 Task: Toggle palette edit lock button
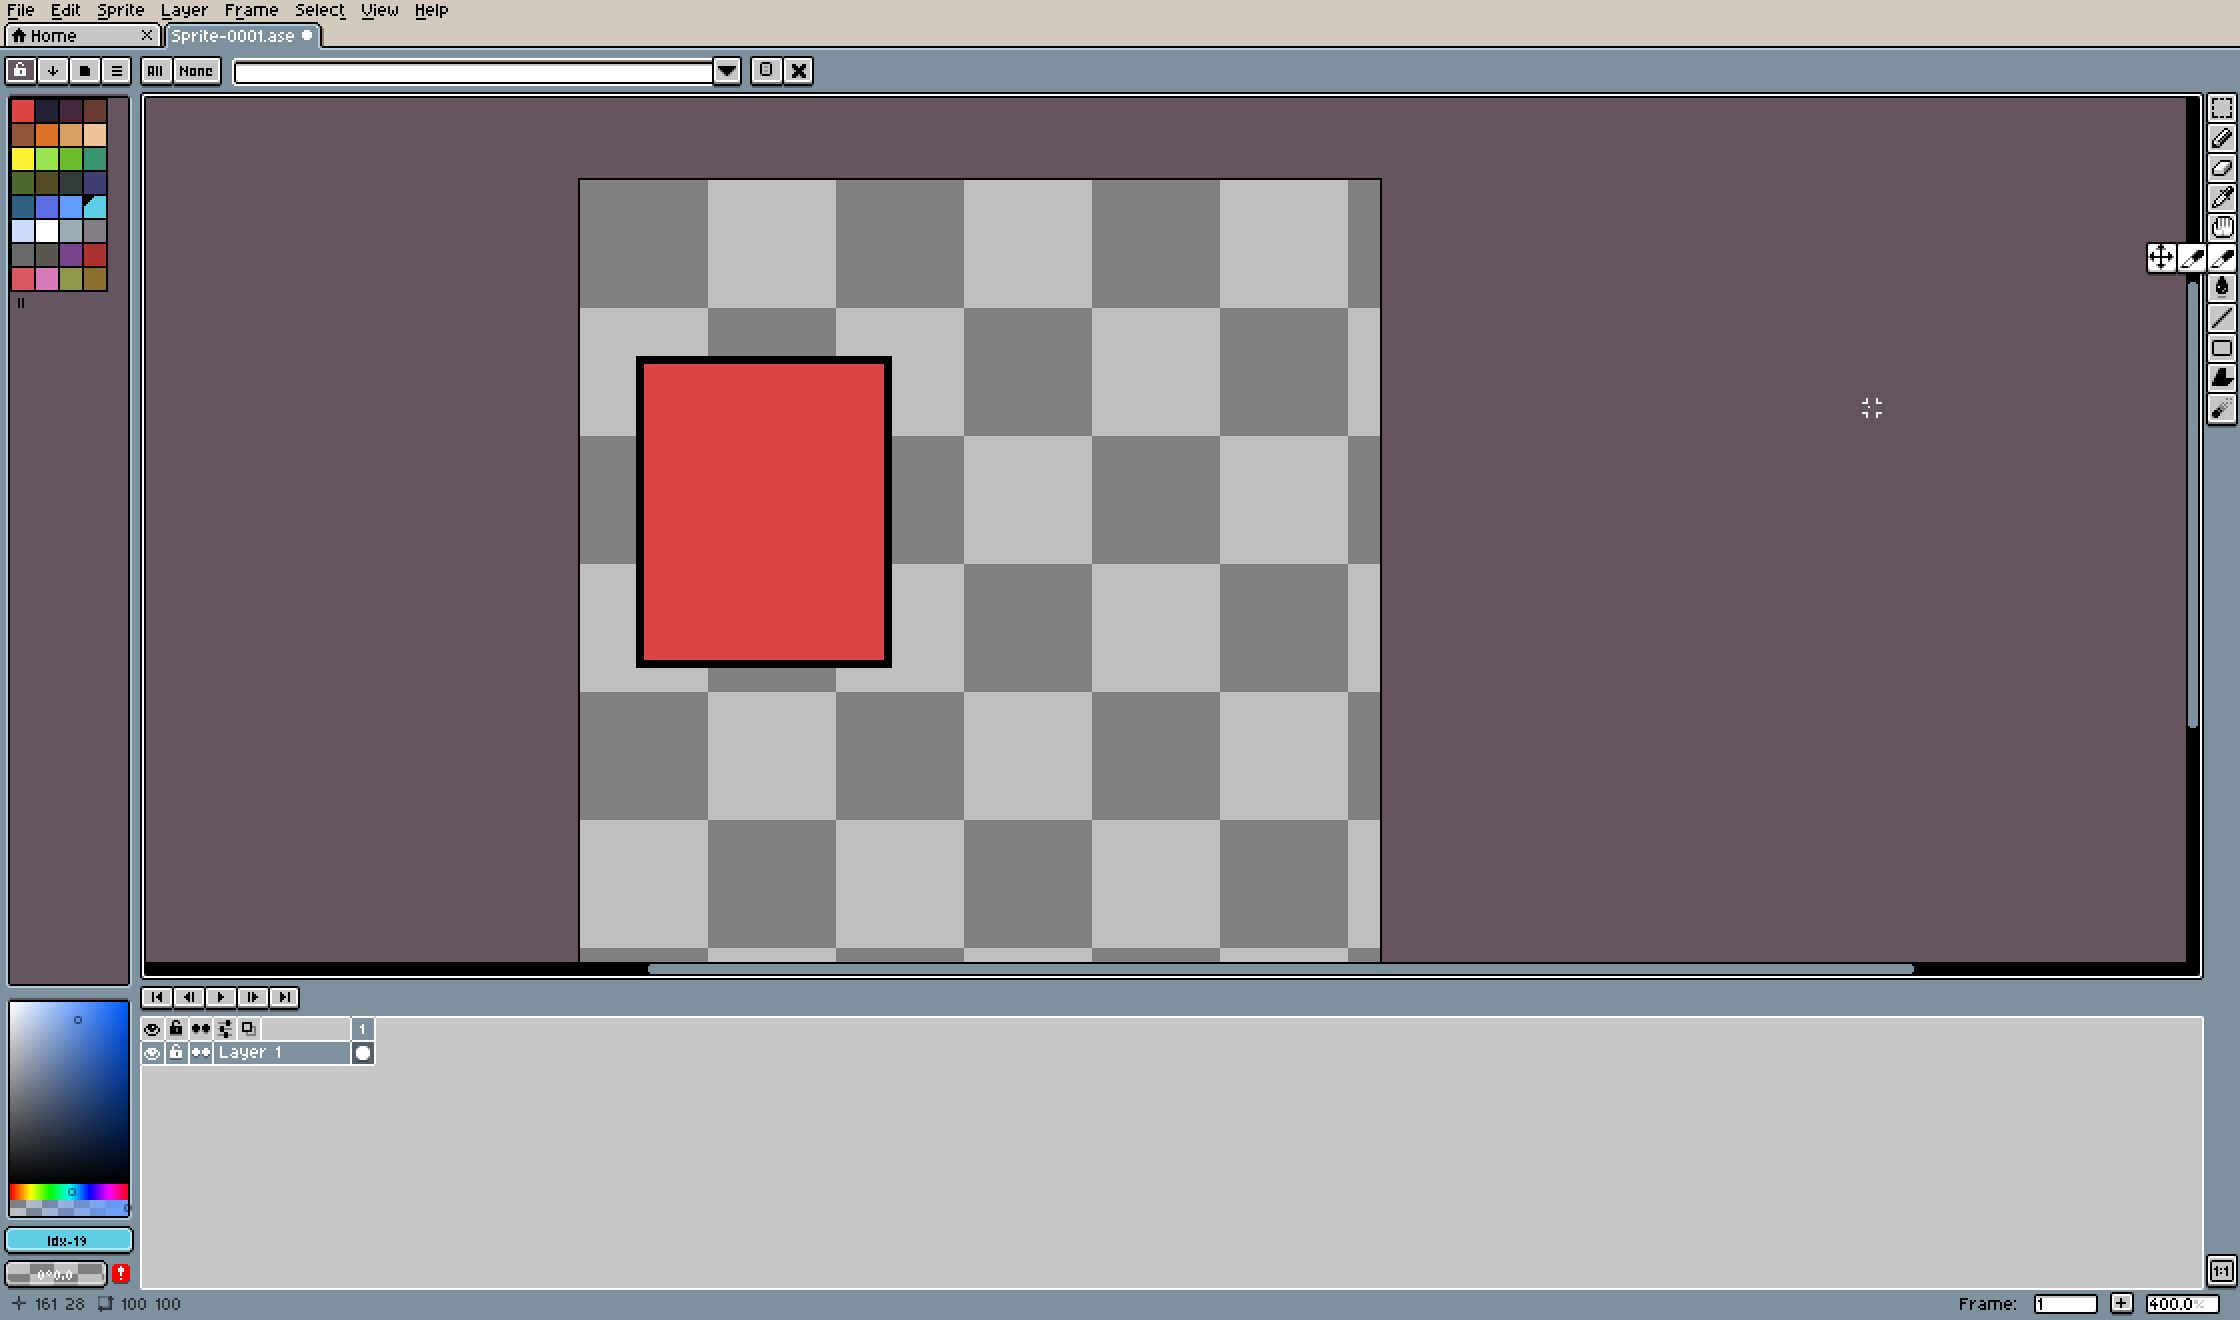21,70
